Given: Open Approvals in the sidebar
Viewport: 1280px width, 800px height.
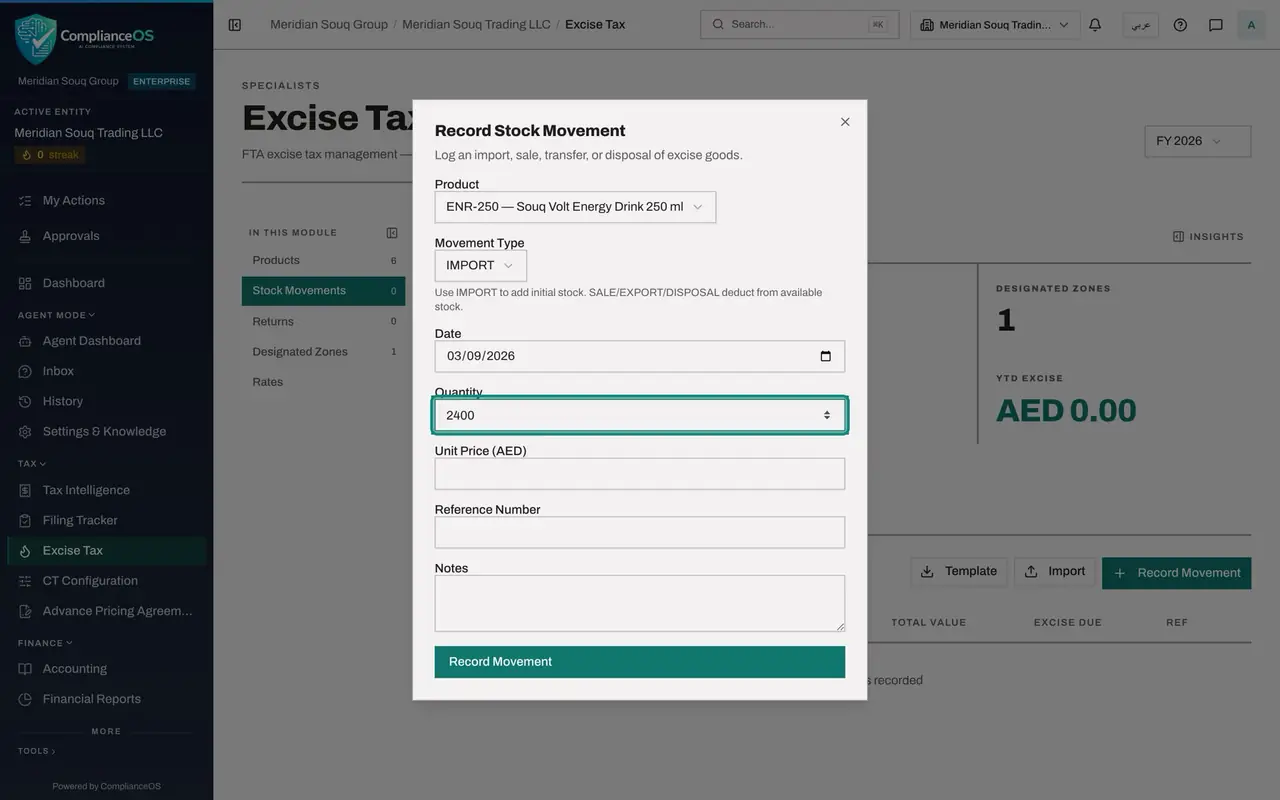Looking at the screenshot, I should point(106,236).
